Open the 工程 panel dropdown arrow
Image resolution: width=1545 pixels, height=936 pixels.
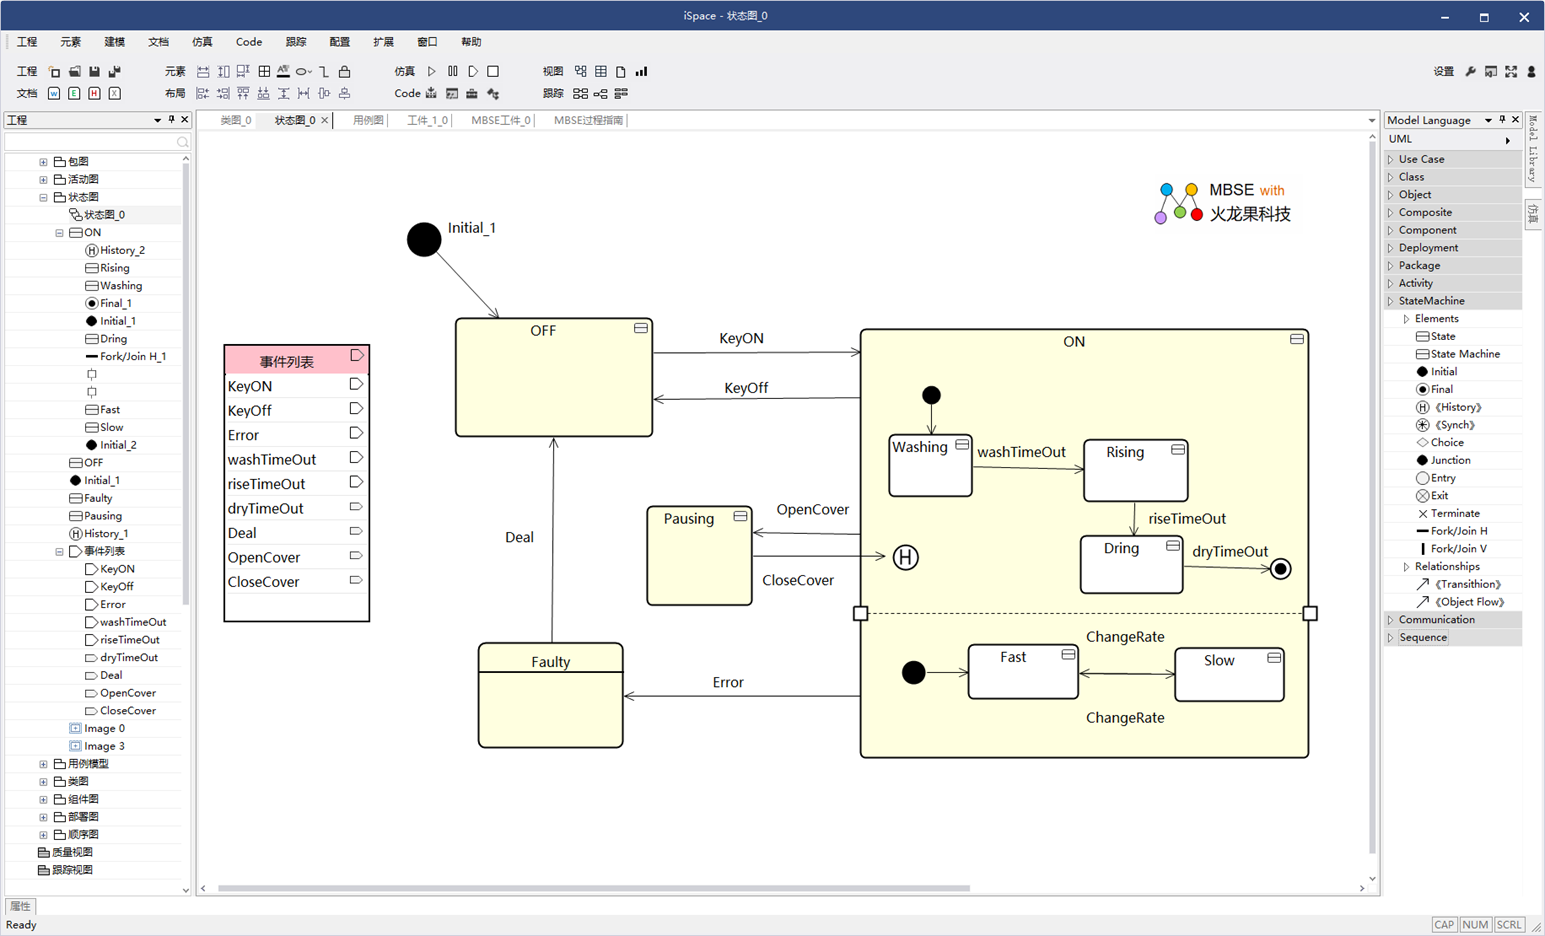click(157, 120)
